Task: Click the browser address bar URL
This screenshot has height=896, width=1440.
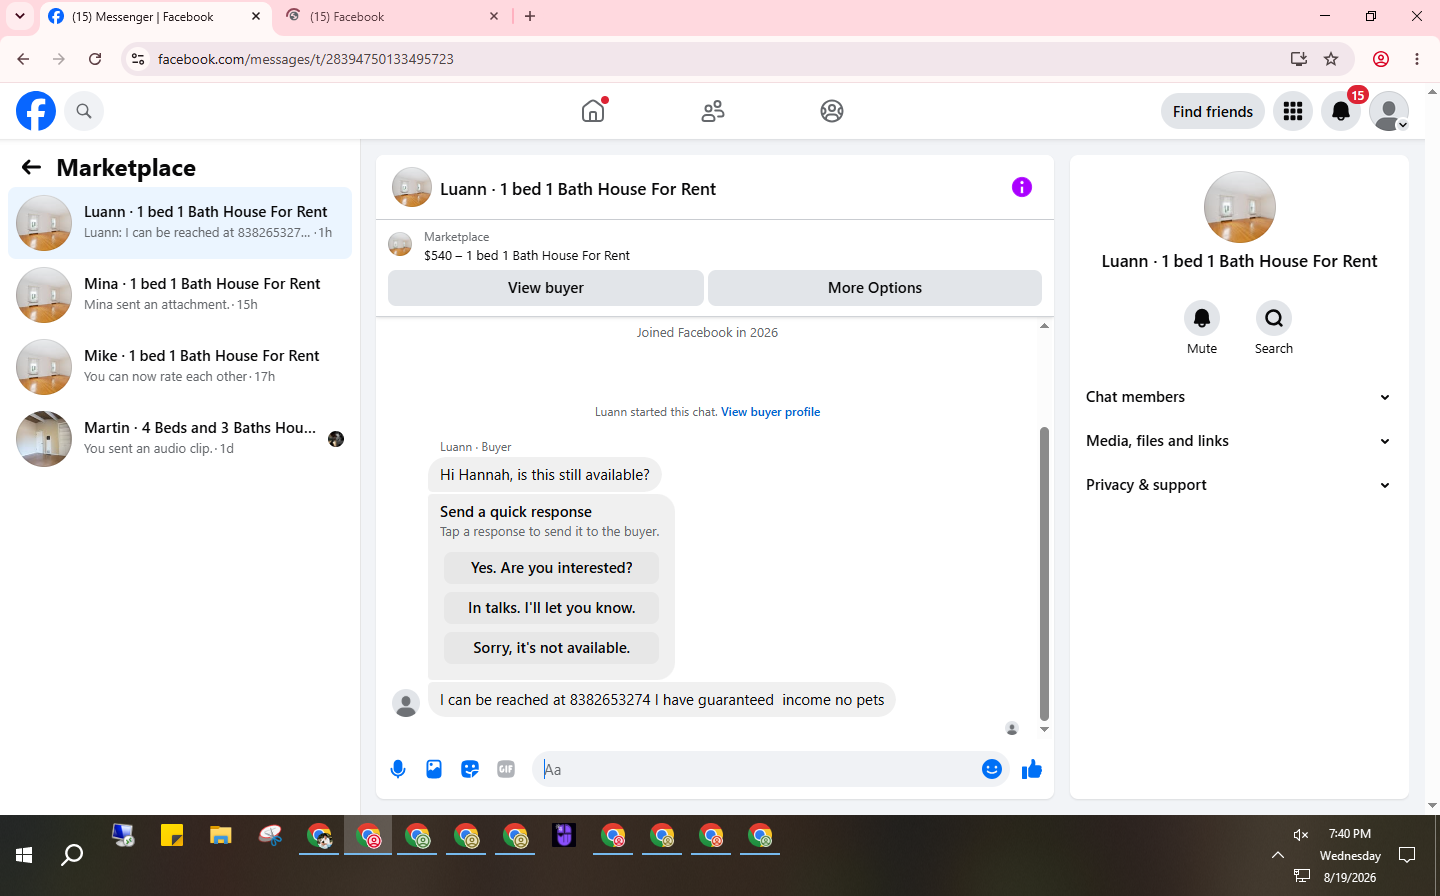Action: pos(306,59)
